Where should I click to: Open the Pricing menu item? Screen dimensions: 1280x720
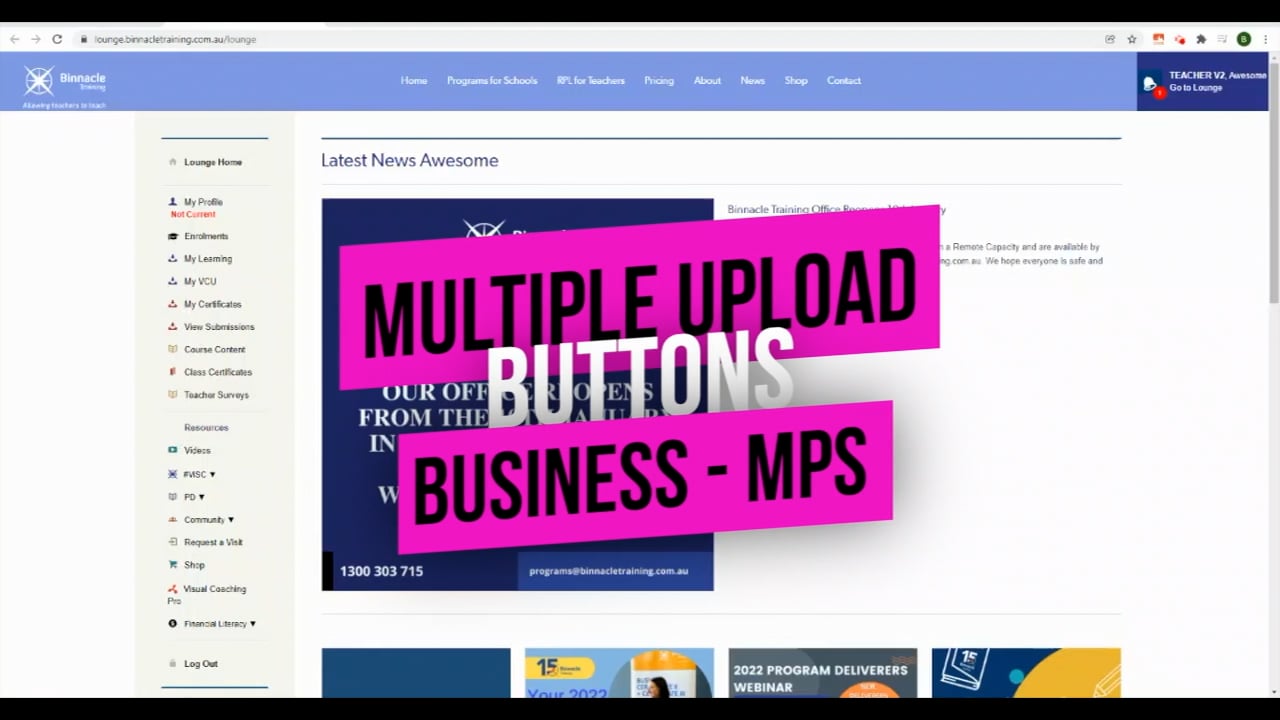(x=659, y=81)
